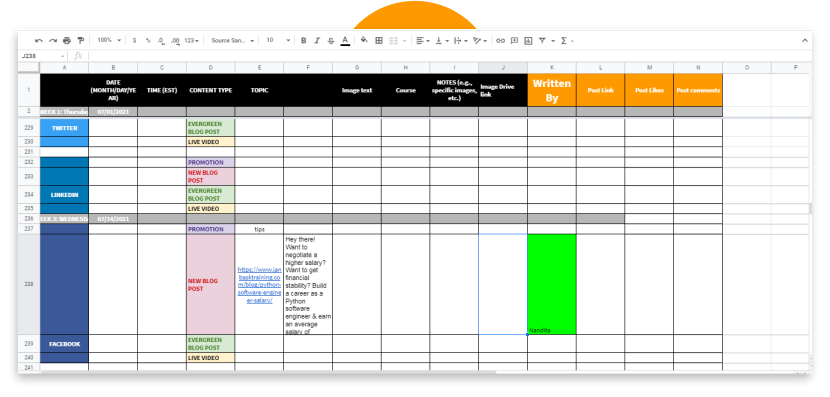830x397 pixels.
Task: Collapse toolbar with the top-right chevron
Action: pyautogui.click(x=805, y=40)
